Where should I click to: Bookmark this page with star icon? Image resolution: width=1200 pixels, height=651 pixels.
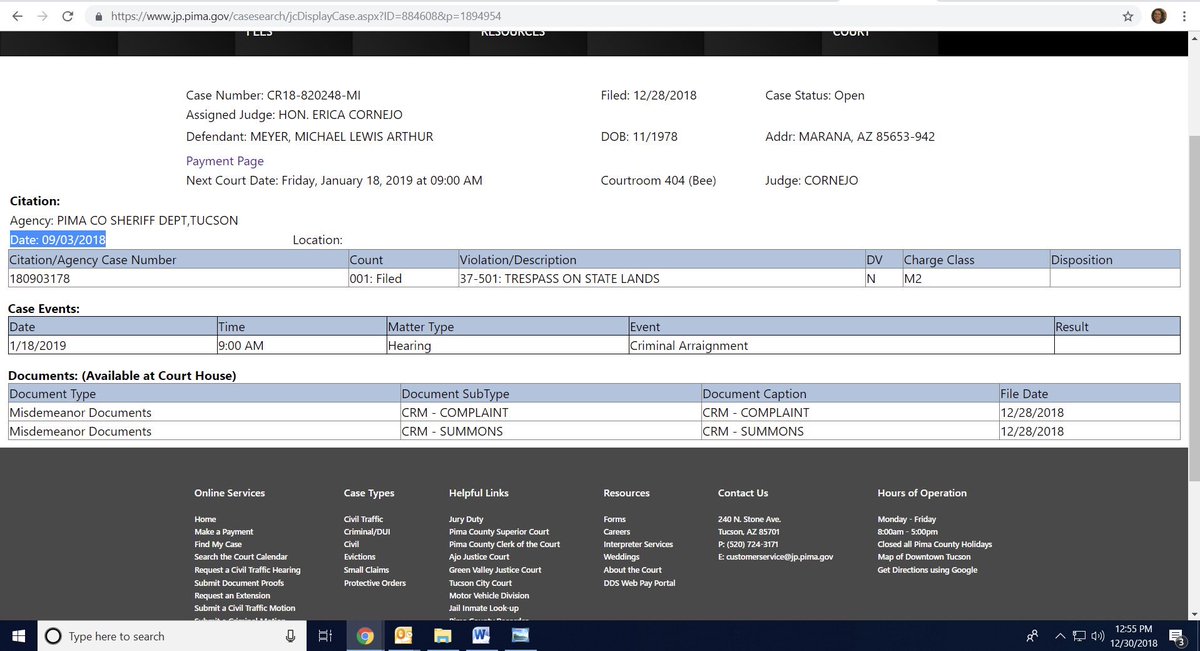pos(1128,16)
